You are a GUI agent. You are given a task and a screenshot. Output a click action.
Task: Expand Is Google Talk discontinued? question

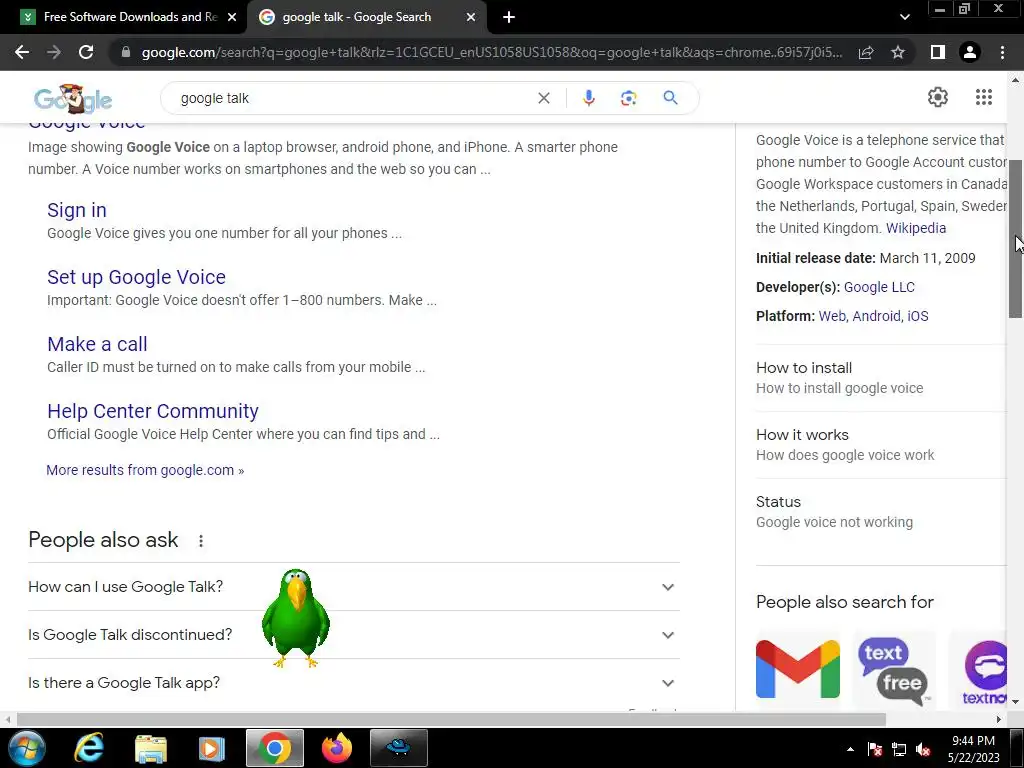coord(353,635)
